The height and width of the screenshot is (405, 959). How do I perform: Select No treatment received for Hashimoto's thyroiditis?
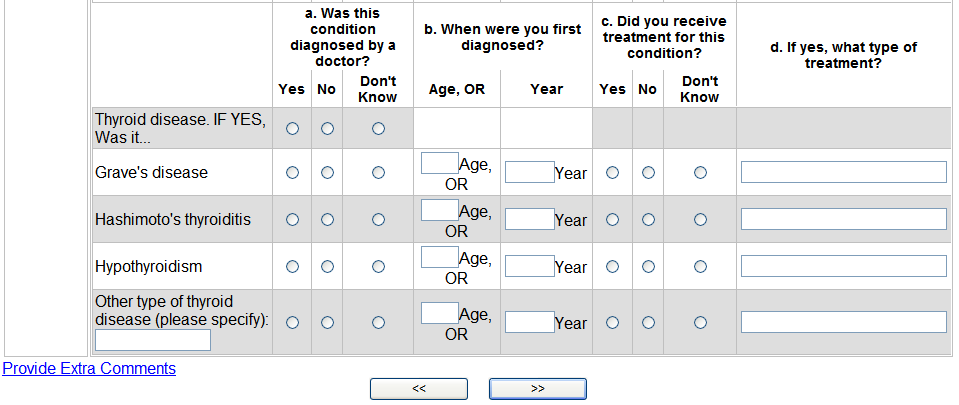coord(648,220)
